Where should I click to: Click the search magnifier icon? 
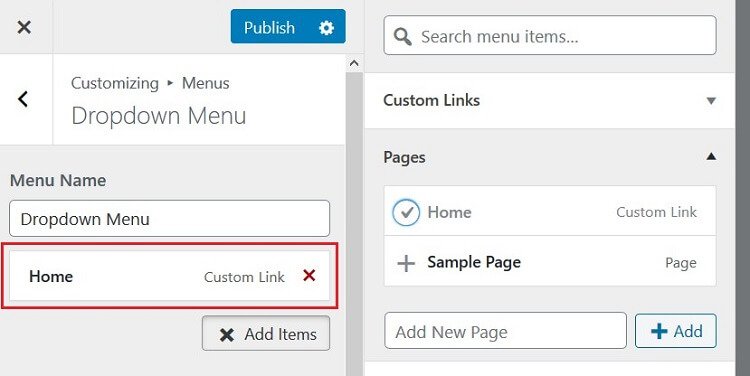[403, 36]
